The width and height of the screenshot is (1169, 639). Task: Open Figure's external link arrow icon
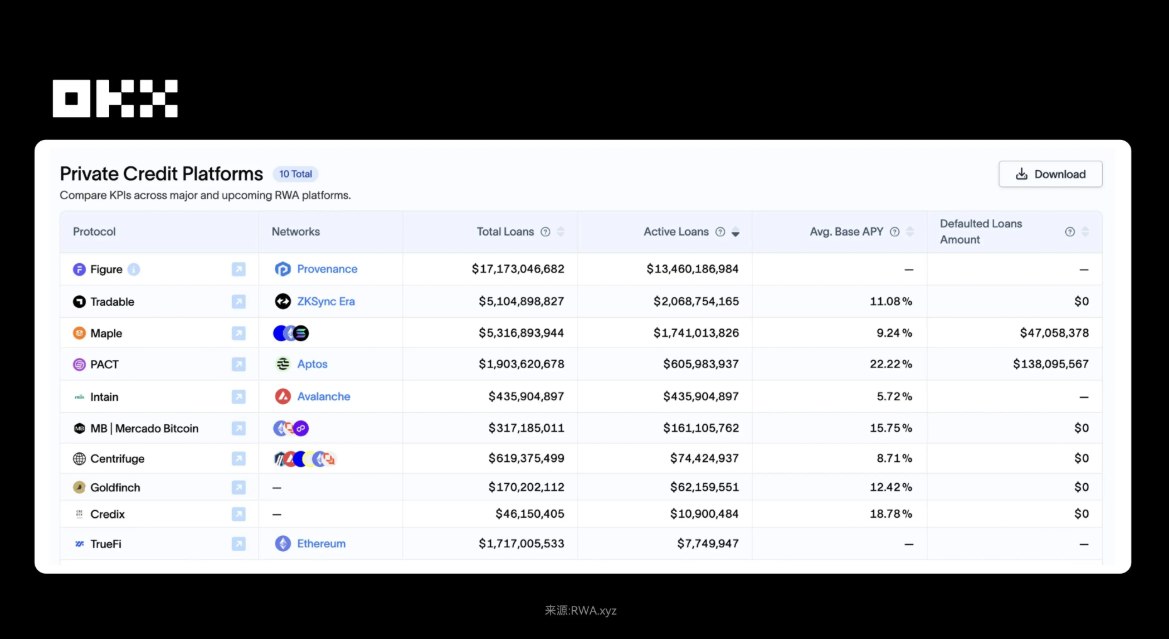(x=238, y=269)
